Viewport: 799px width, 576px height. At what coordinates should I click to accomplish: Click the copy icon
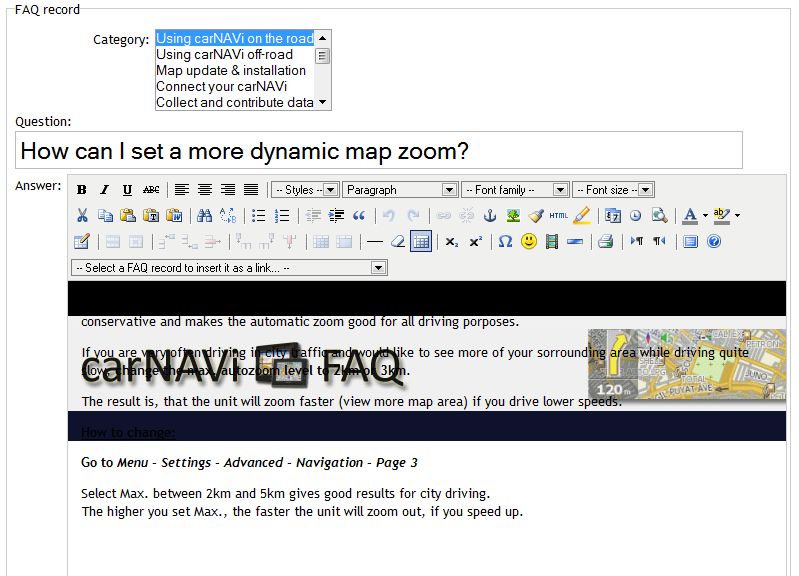tap(105, 216)
